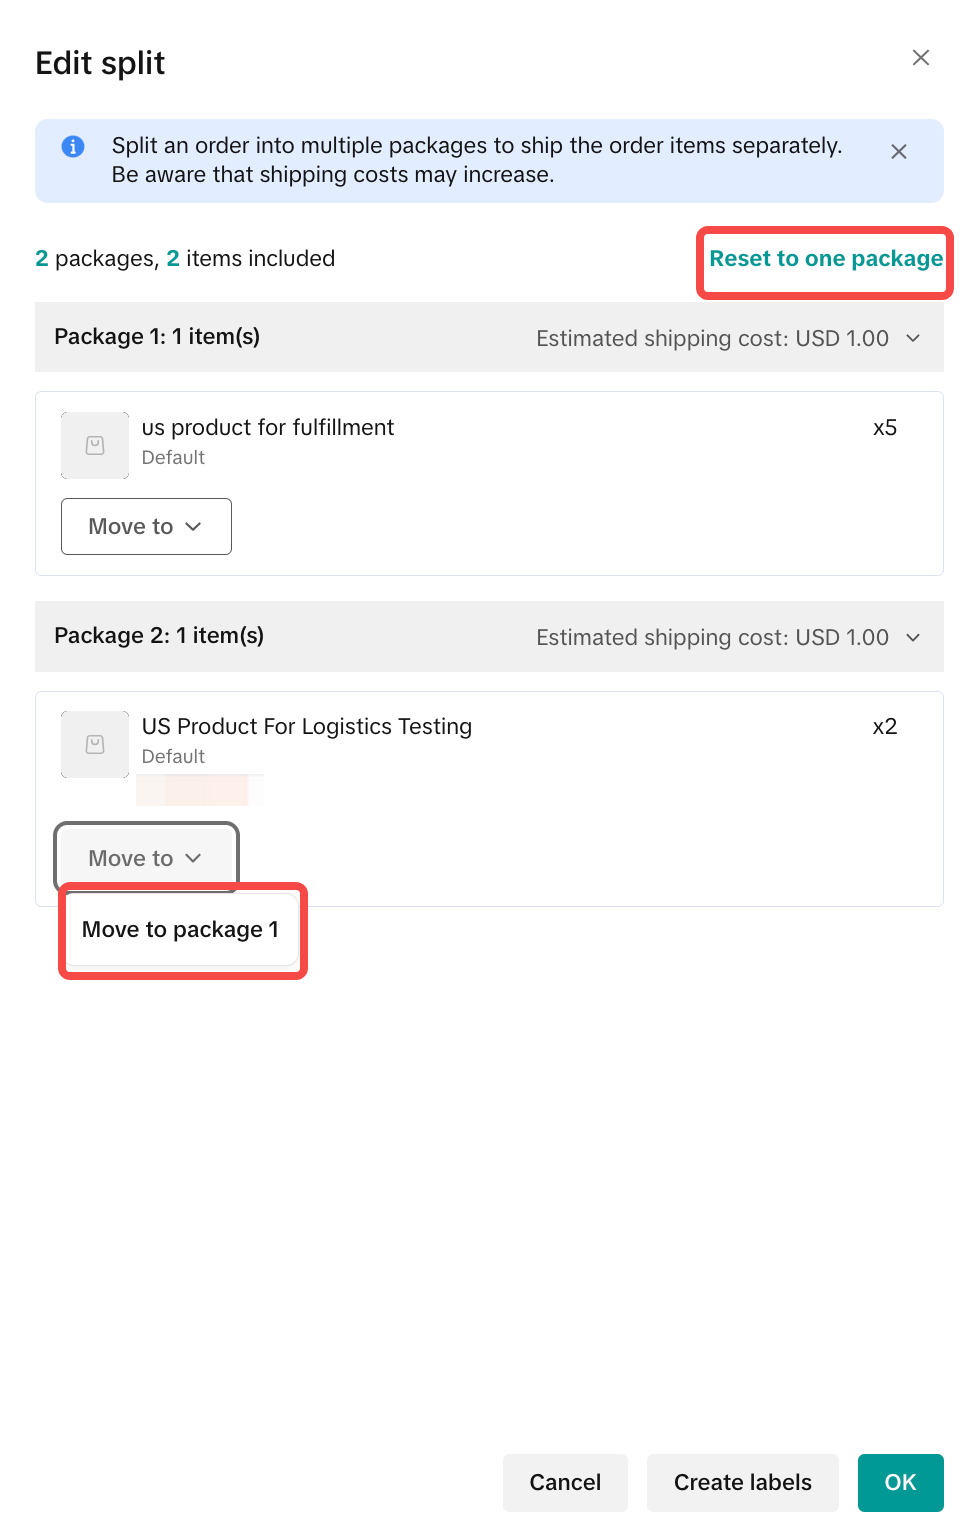Expand Package 1 shipping cost chevron
The width and height of the screenshot is (962, 1540).
point(913,338)
